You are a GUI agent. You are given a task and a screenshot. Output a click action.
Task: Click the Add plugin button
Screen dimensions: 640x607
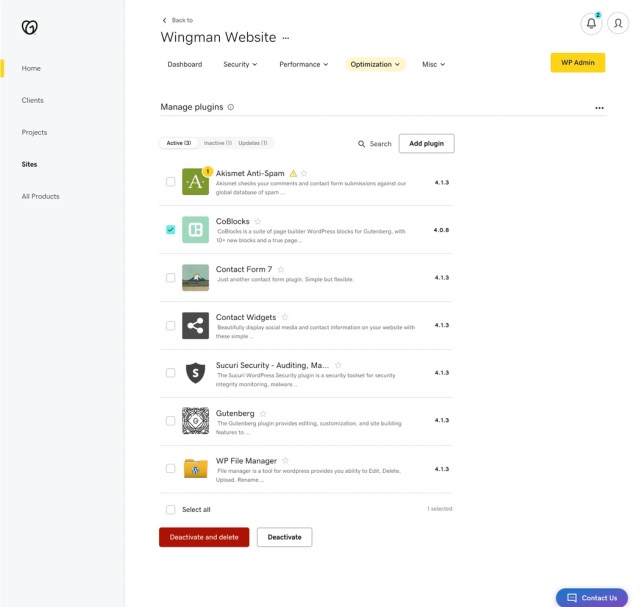tap(426, 144)
